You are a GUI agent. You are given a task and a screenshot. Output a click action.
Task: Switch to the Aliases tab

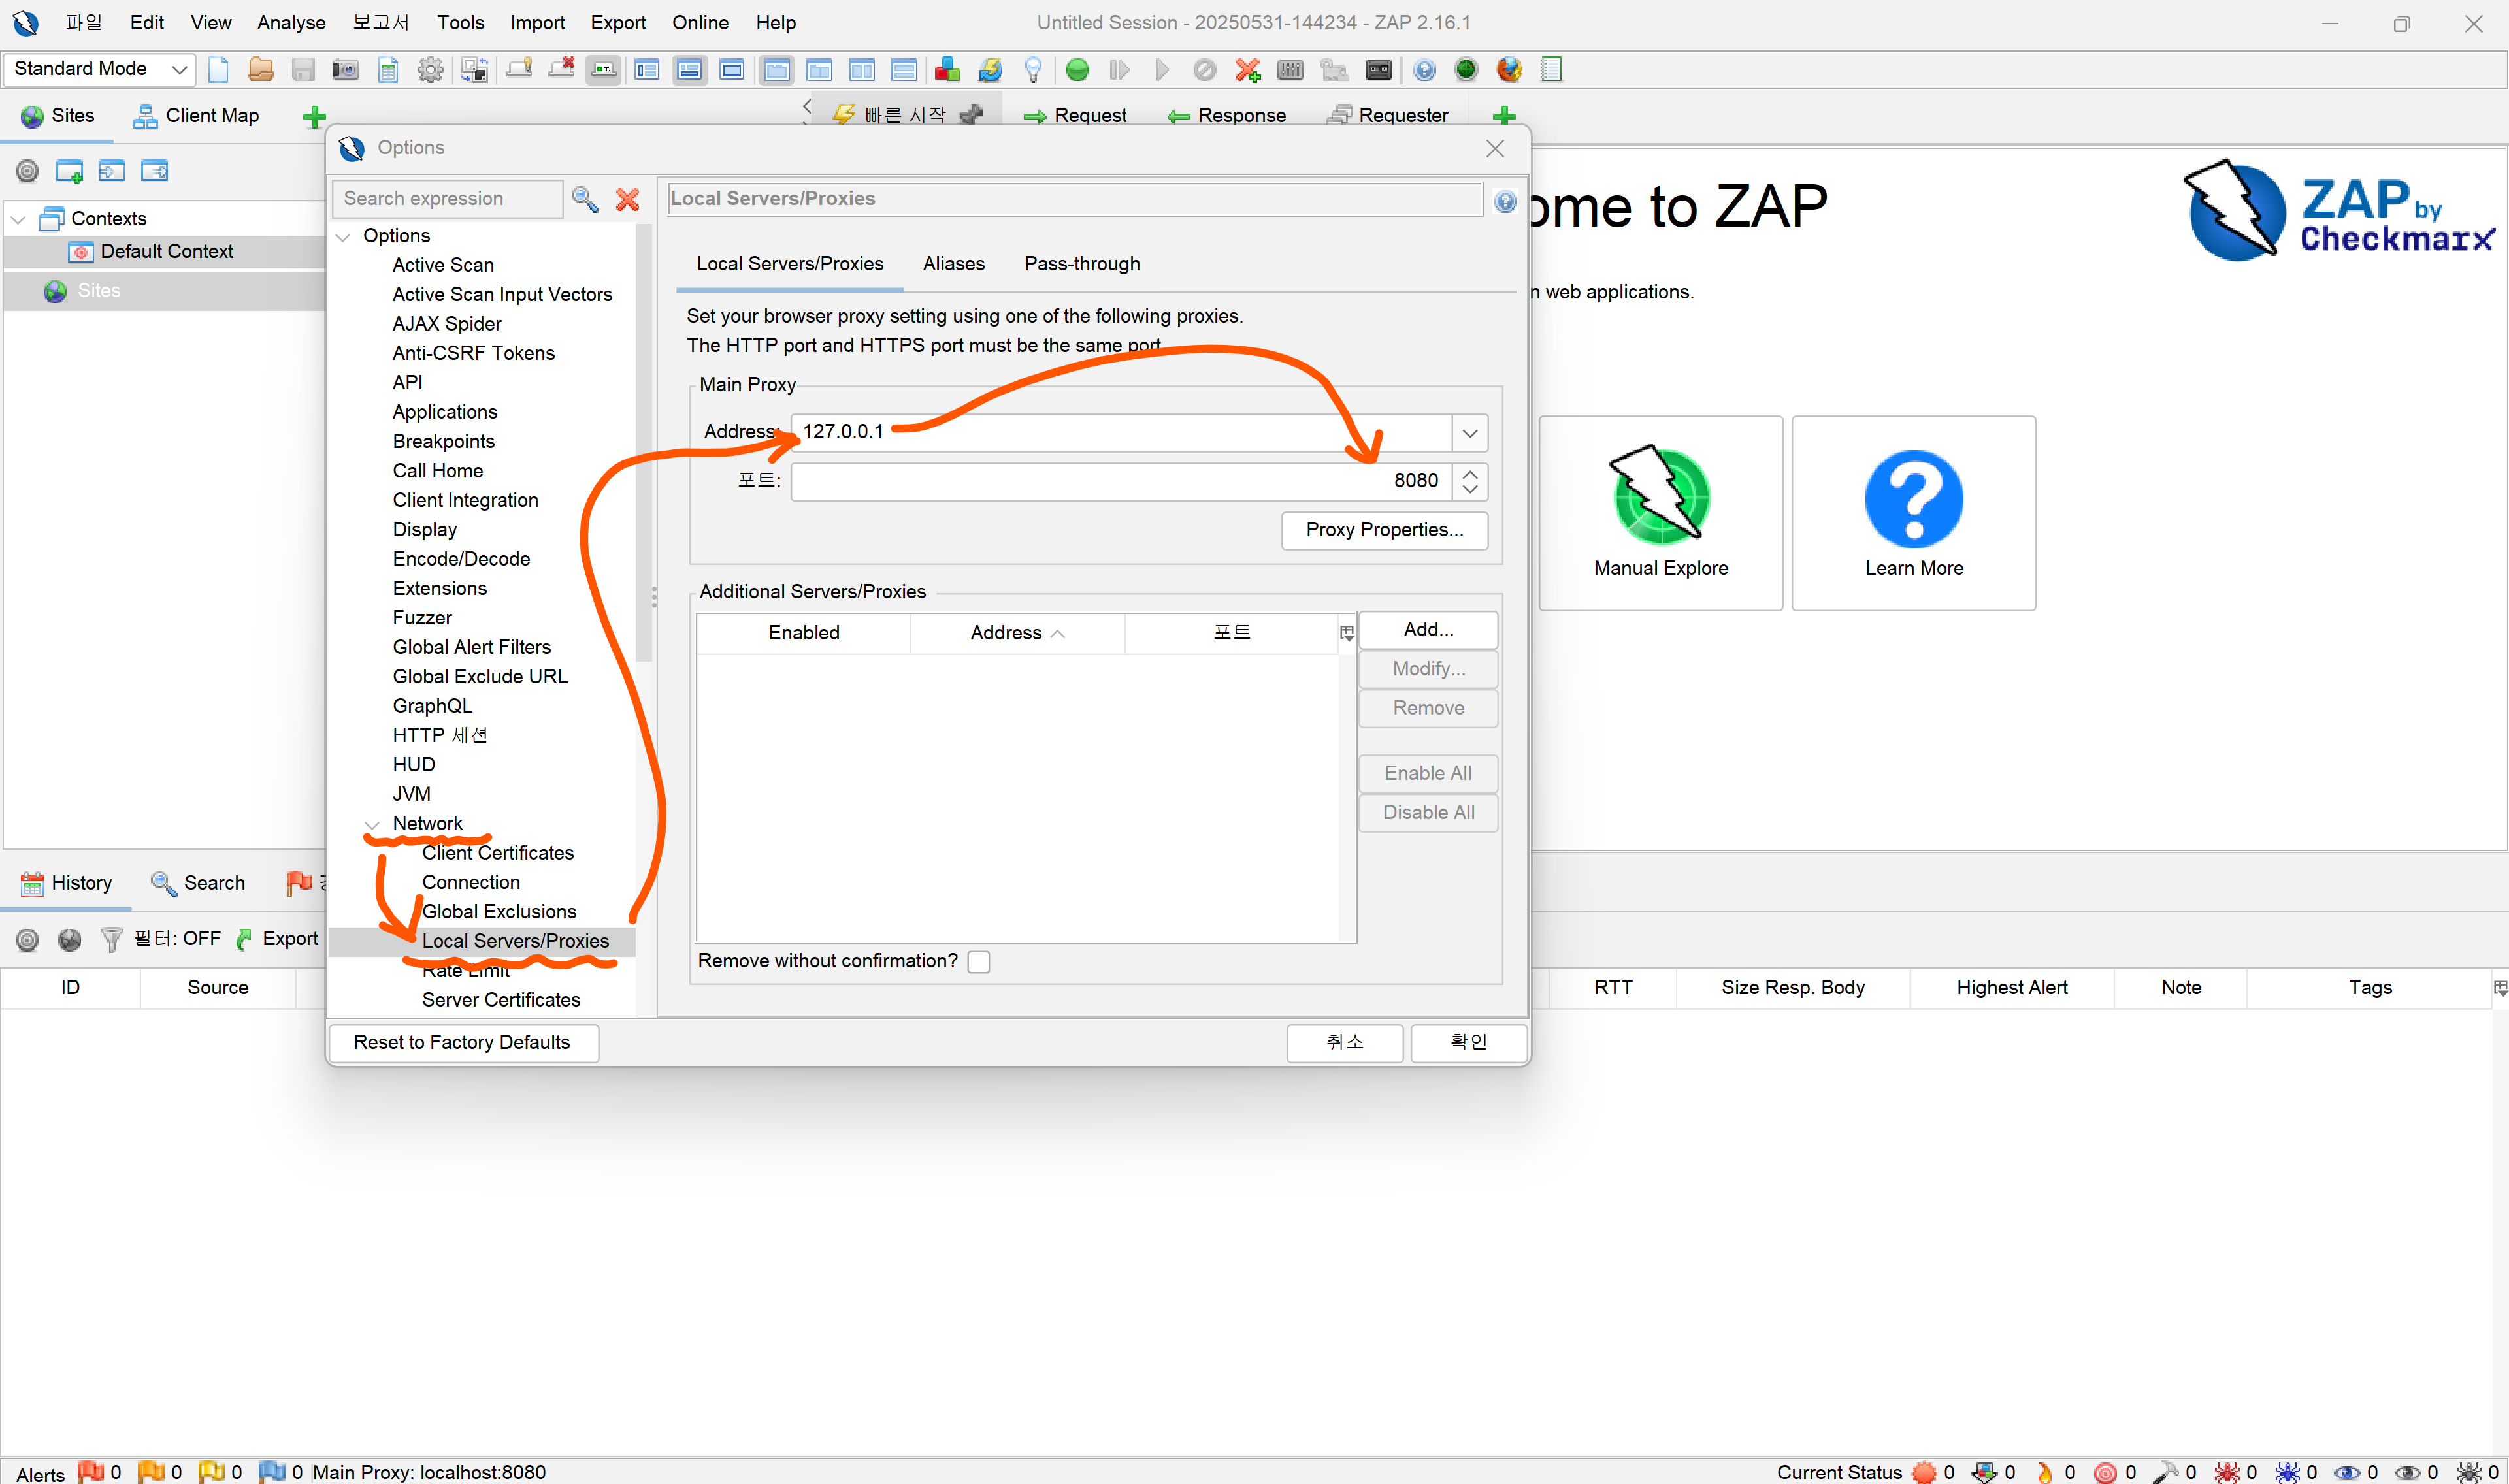953,264
